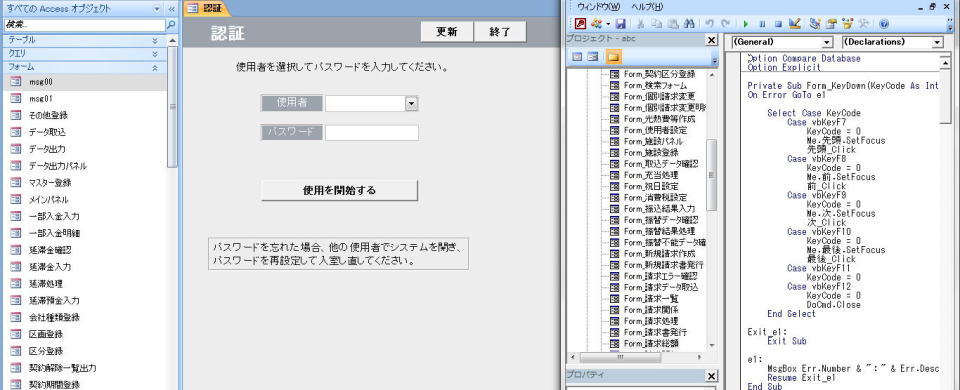
Task: Click the Redo arrow icon
Action: coord(726,24)
